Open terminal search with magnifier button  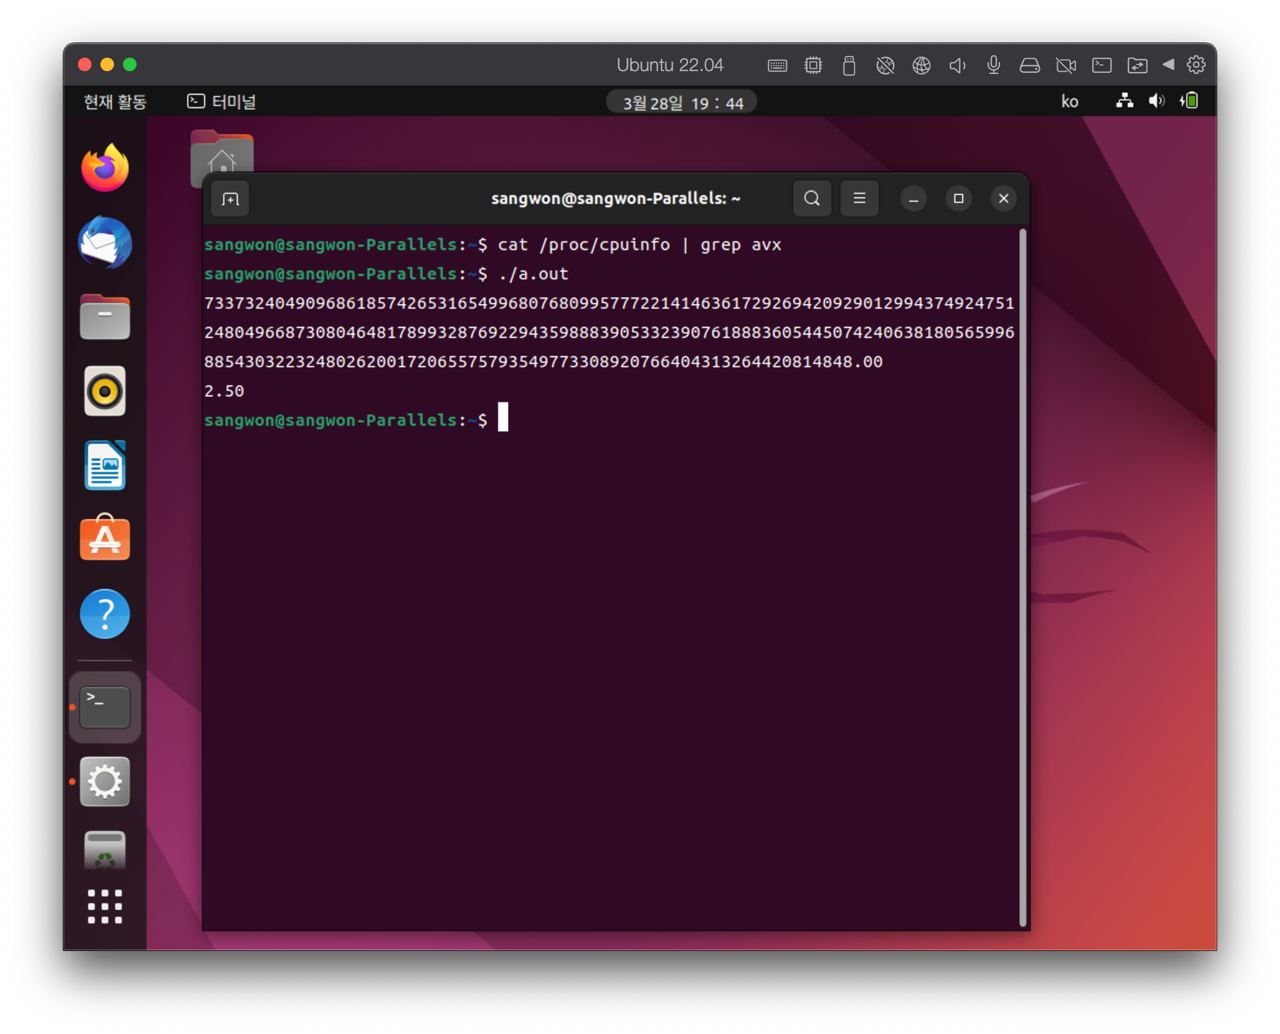812,198
